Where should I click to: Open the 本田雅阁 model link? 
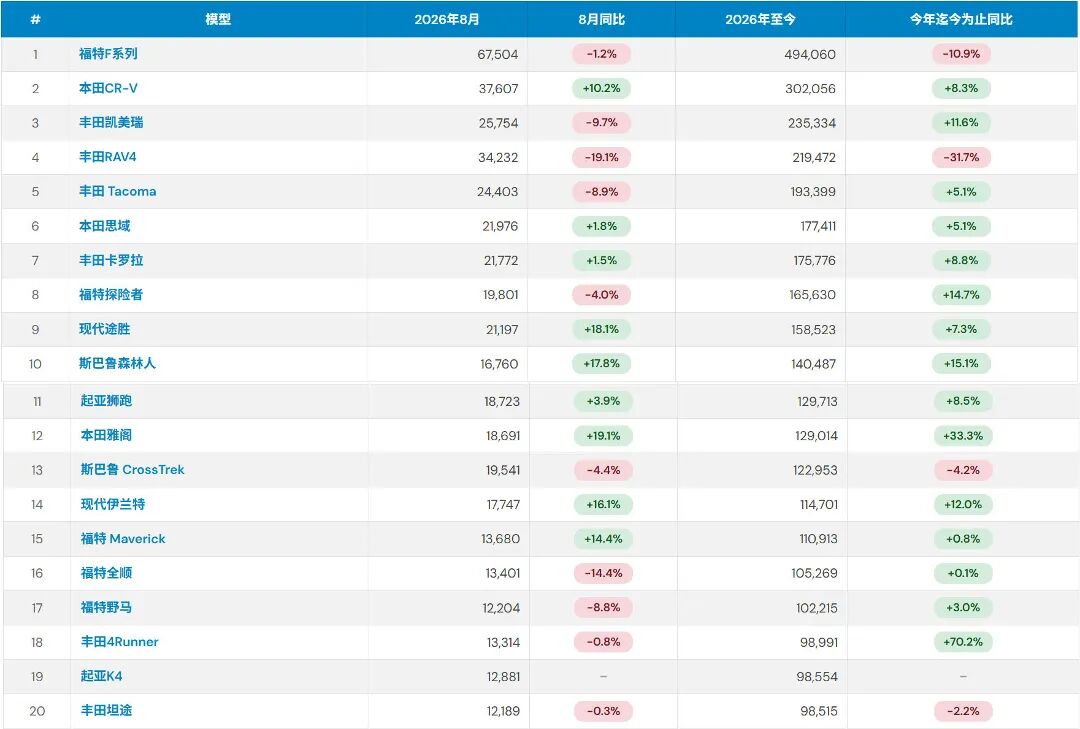click(106, 435)
